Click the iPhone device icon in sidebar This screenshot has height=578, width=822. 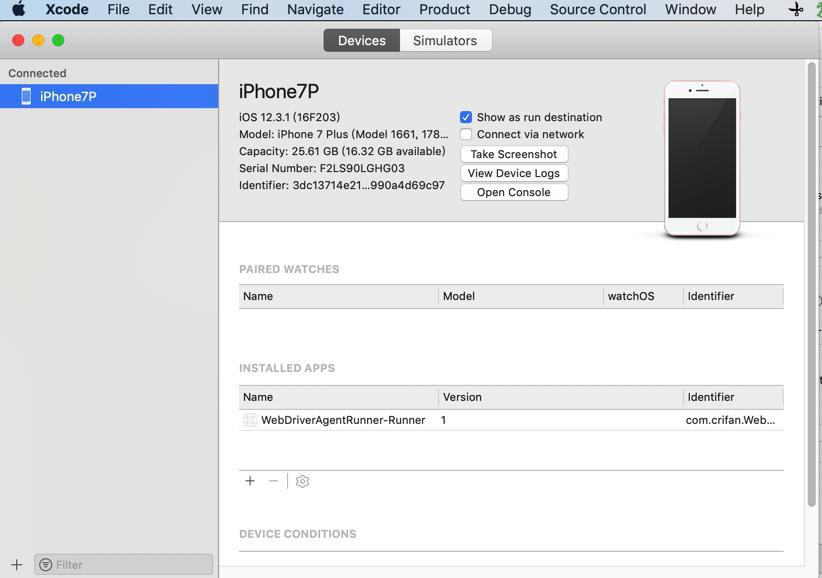click(26, 96)
